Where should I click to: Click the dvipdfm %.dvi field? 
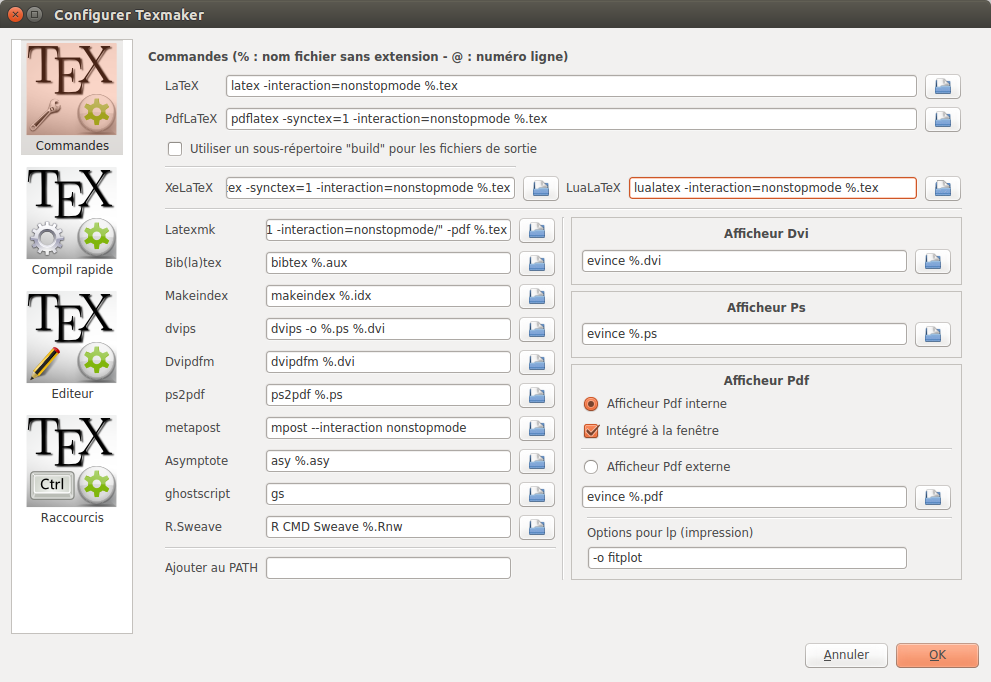pos(388,362)
